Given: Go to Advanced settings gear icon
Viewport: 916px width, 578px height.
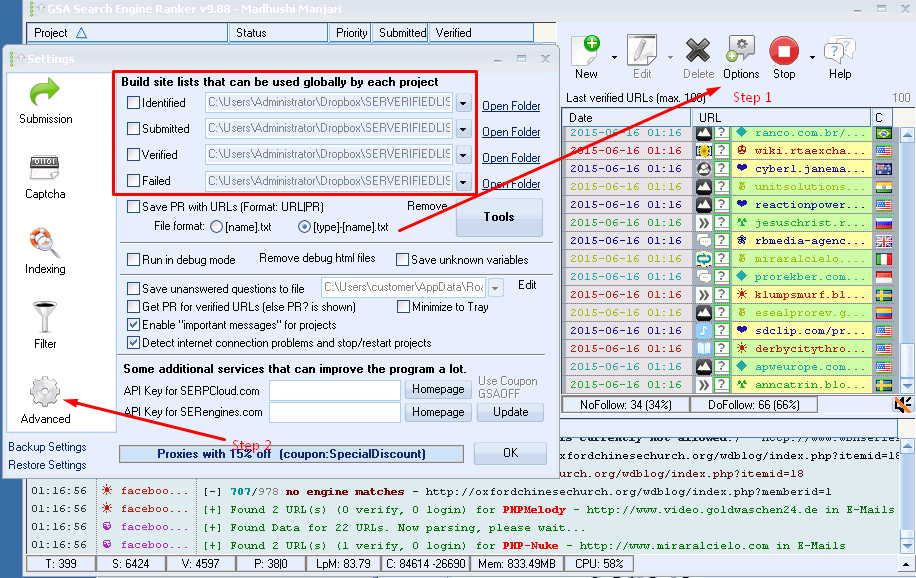Looking at the screenshot, I should tap(46, 392).
